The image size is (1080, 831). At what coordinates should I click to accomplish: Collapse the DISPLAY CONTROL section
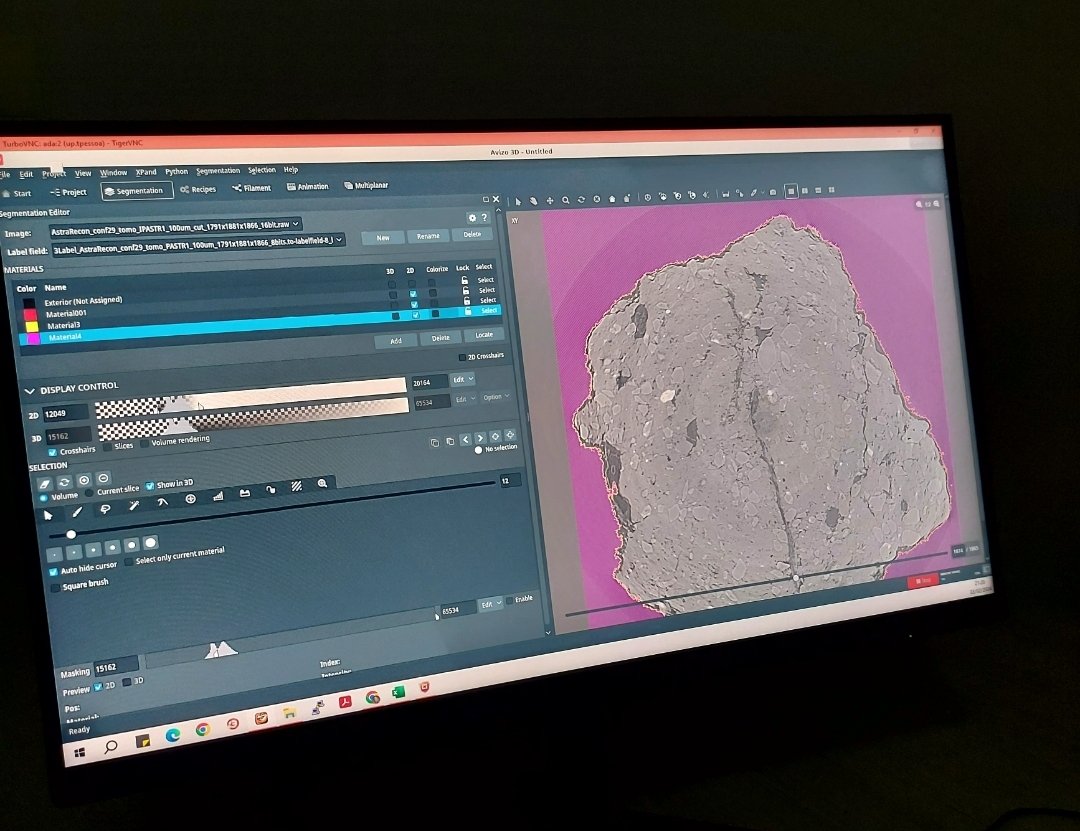(29, 391)
